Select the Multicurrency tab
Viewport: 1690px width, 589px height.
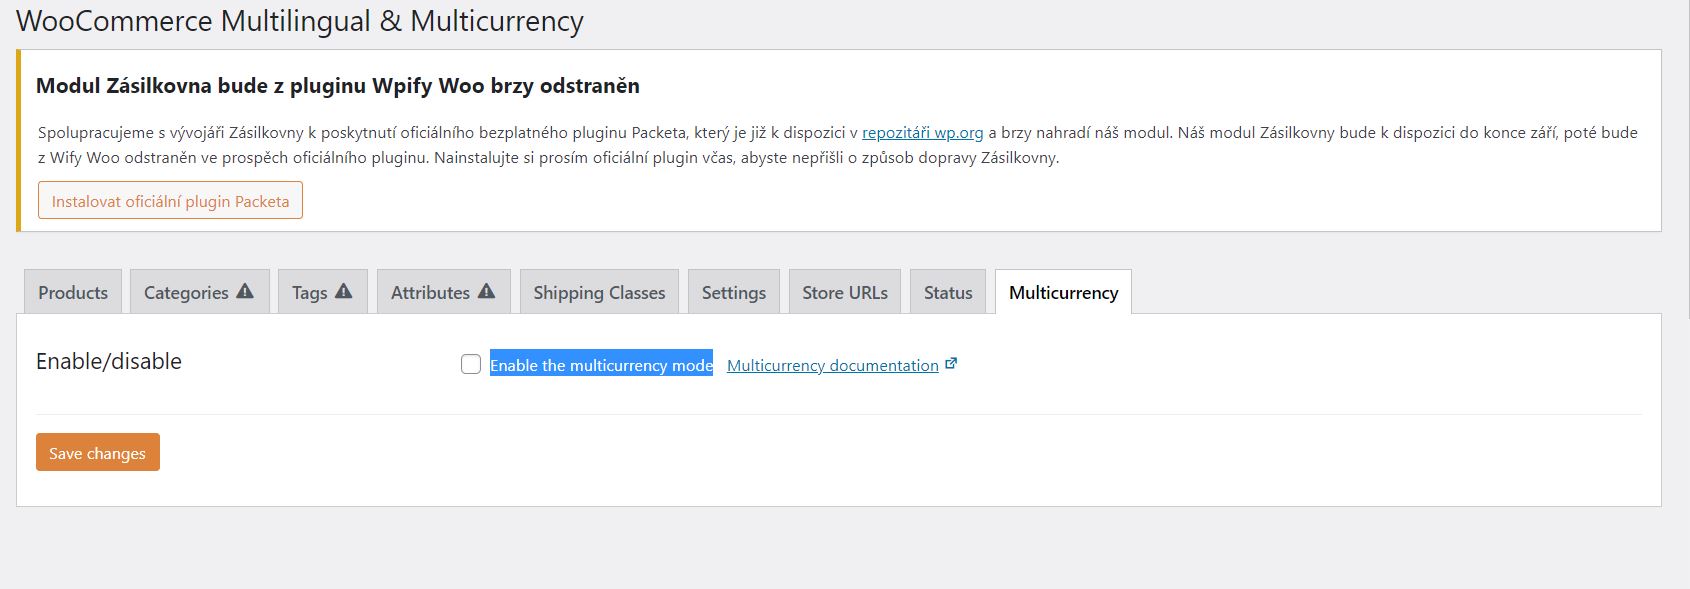[1063, 292]
